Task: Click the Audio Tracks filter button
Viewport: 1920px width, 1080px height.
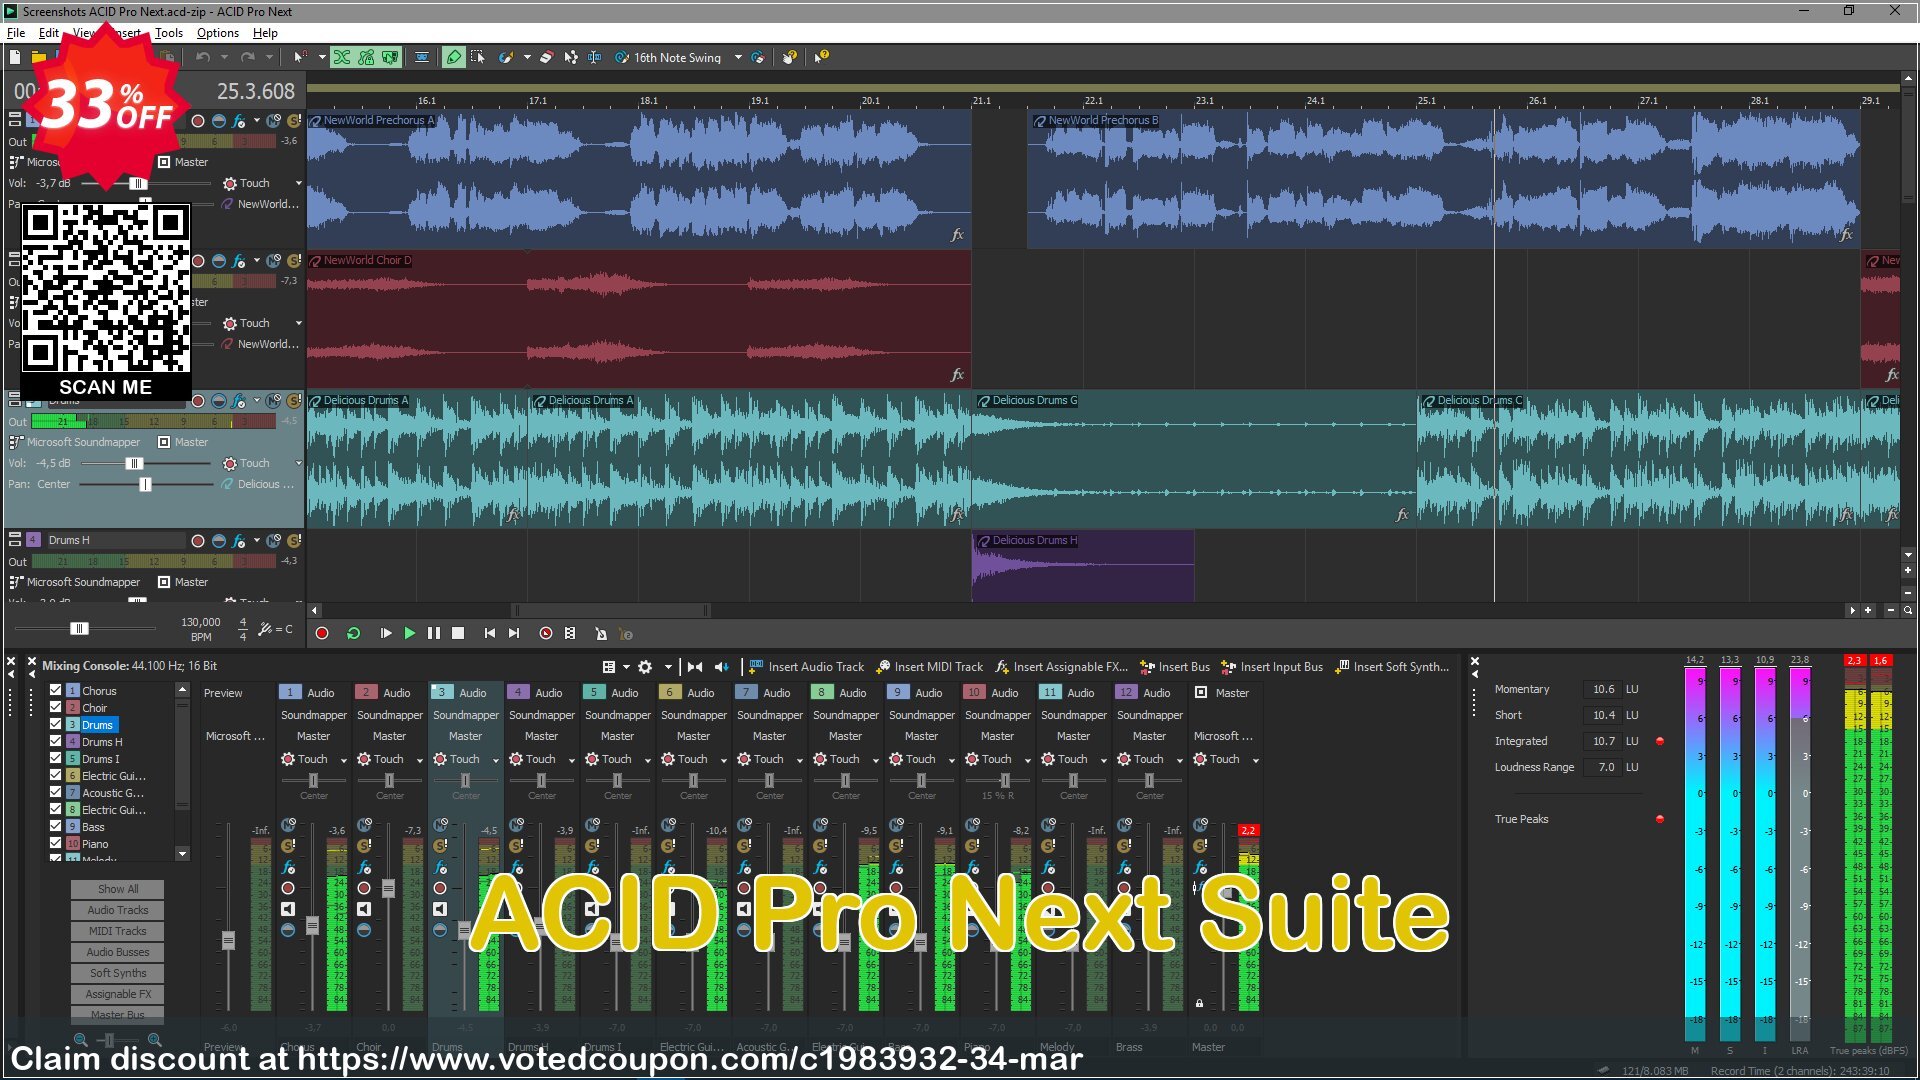Action: coord(117,910)
